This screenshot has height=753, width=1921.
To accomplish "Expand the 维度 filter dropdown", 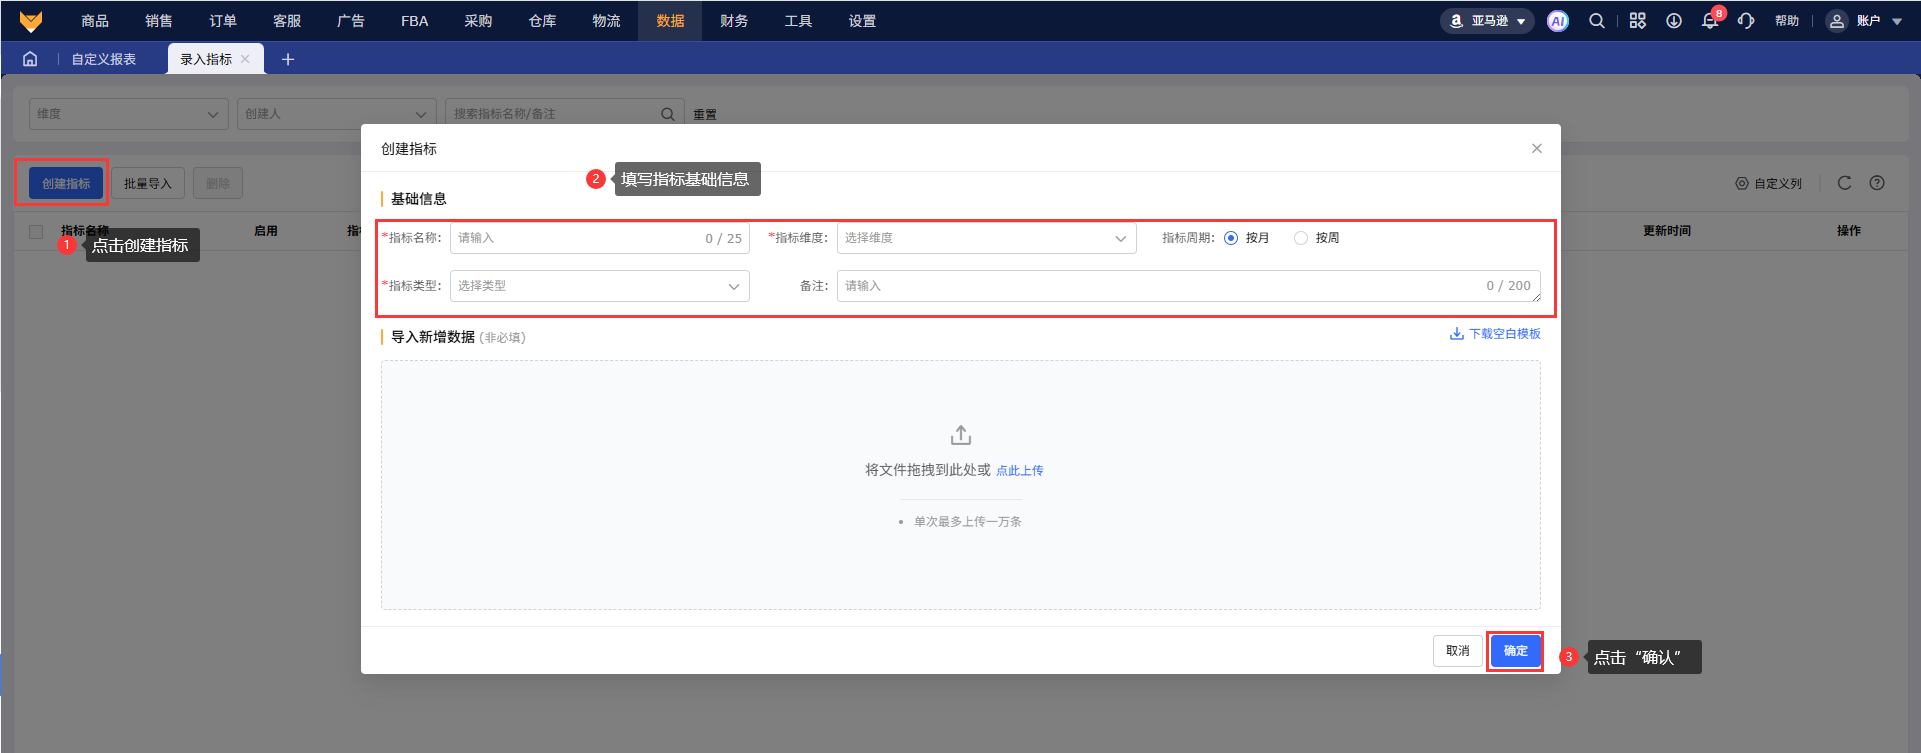I will click(129, 114).
